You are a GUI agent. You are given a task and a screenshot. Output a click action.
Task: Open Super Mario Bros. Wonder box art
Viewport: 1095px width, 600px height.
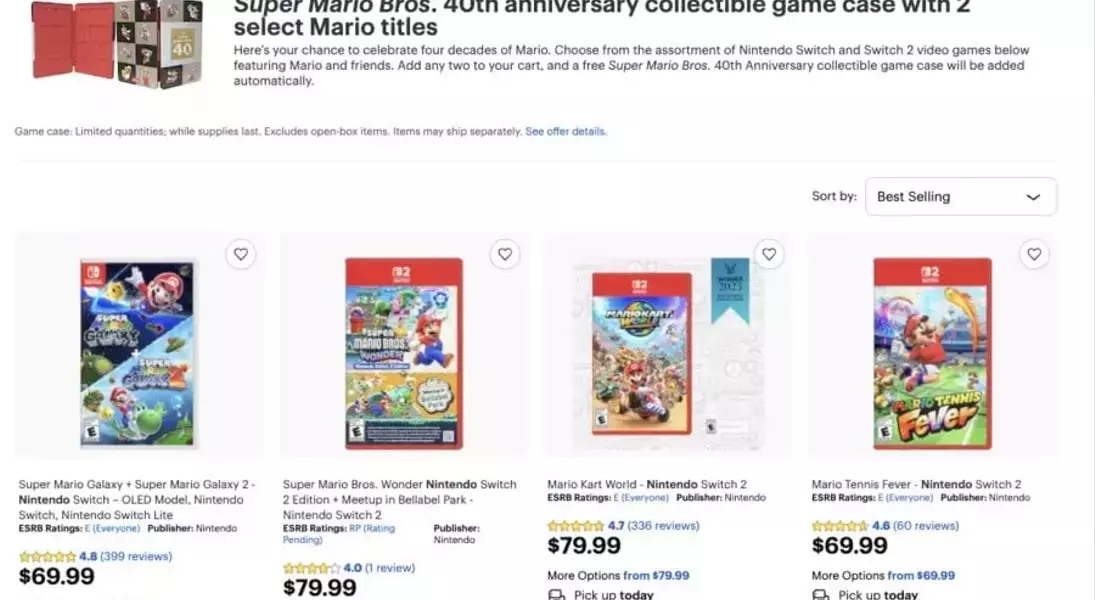tap(403, 353)
